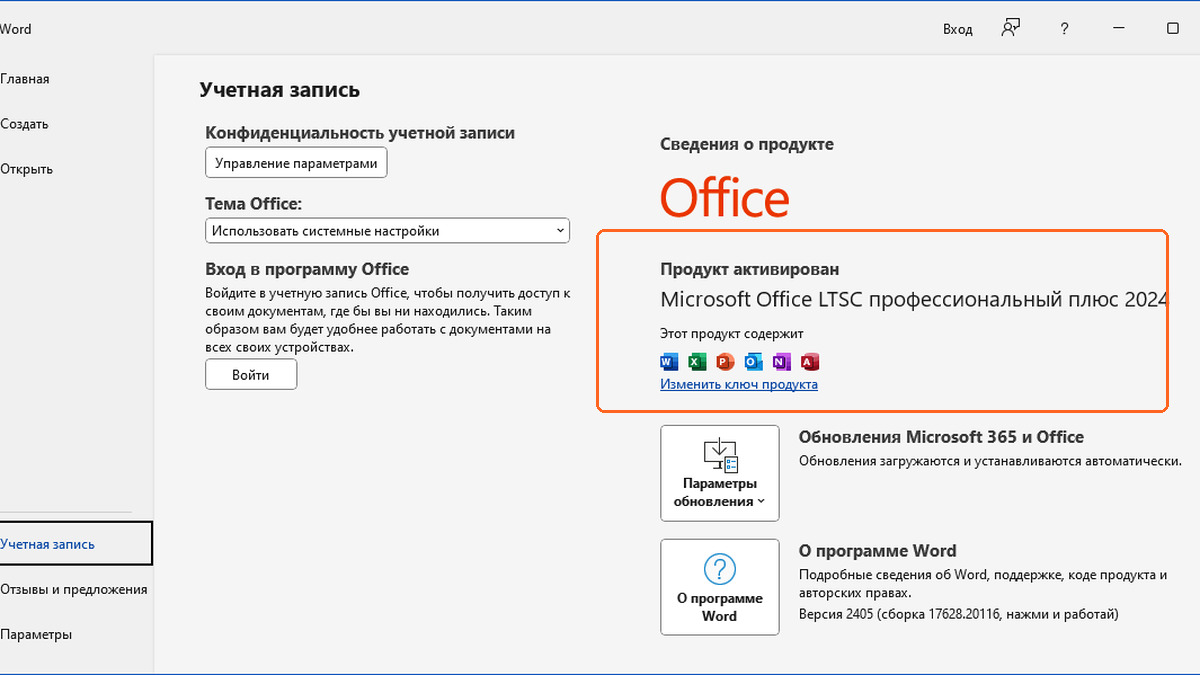
Task: Click the Access icon in the product list
Action: (x=810, y=362)
